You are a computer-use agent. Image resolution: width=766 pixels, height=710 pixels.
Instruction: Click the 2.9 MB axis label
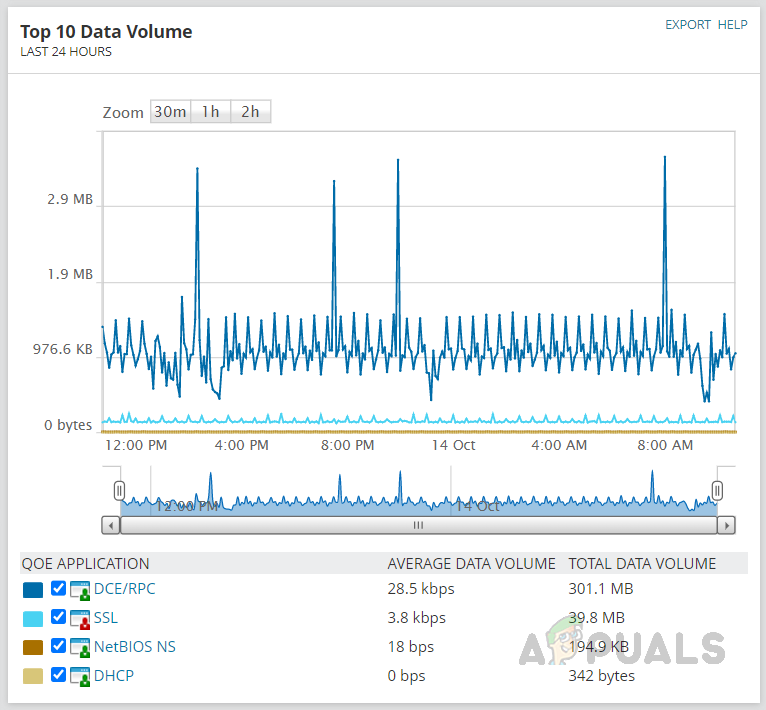pos(70,199)
